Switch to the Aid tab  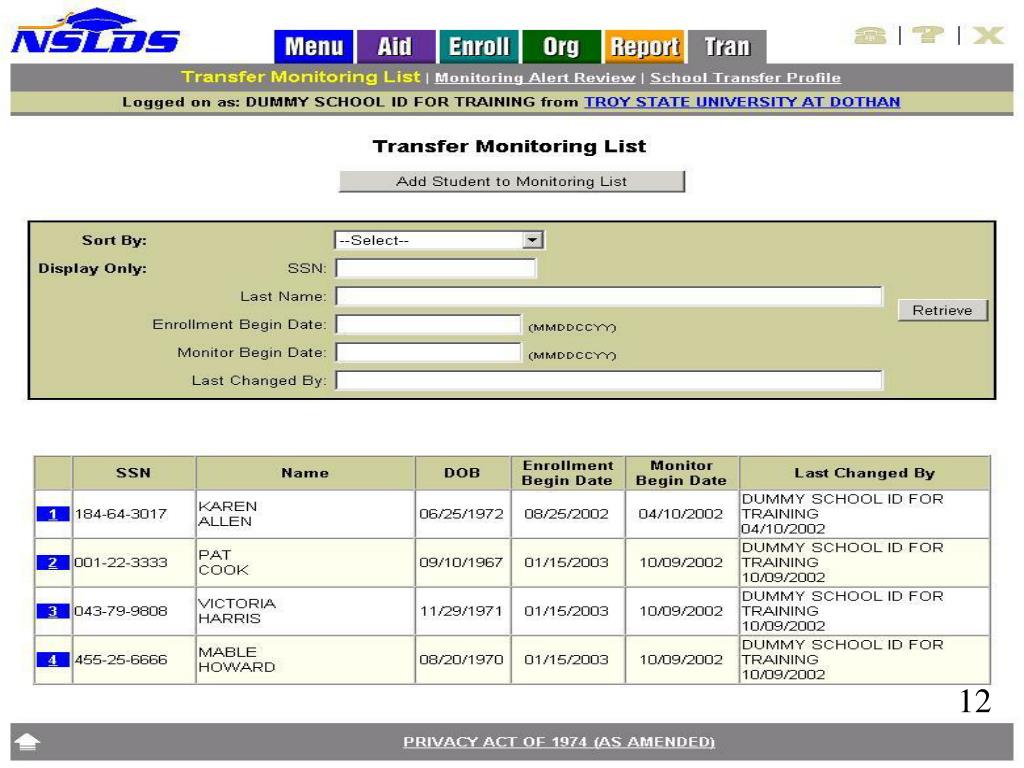tap(396, 46)
